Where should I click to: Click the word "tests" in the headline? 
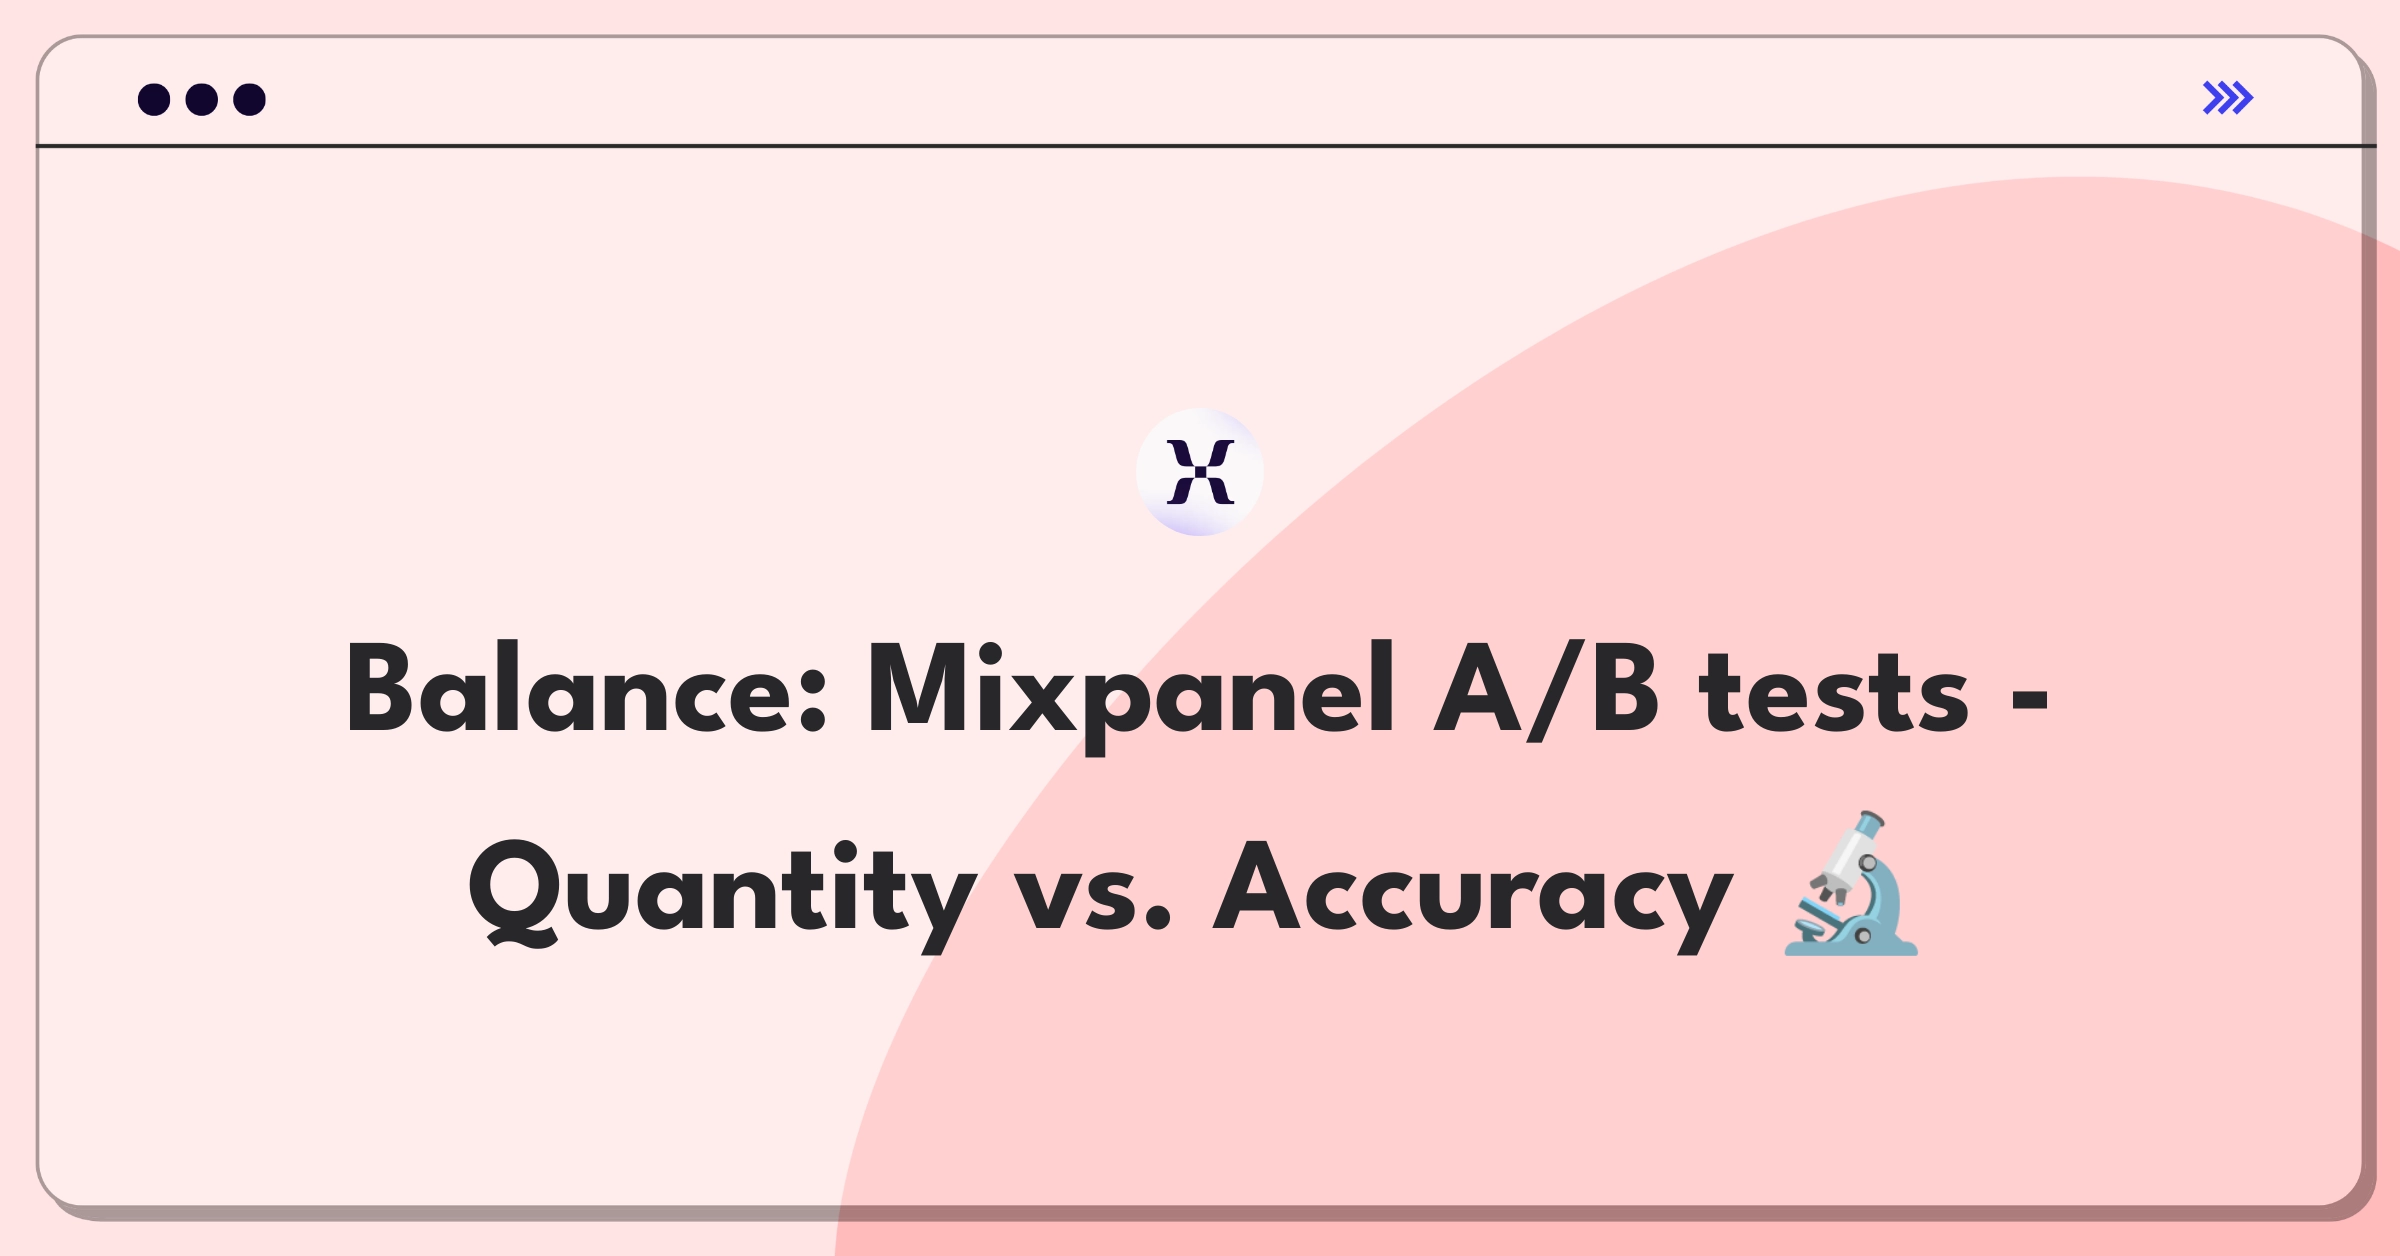pos(1834,694)
